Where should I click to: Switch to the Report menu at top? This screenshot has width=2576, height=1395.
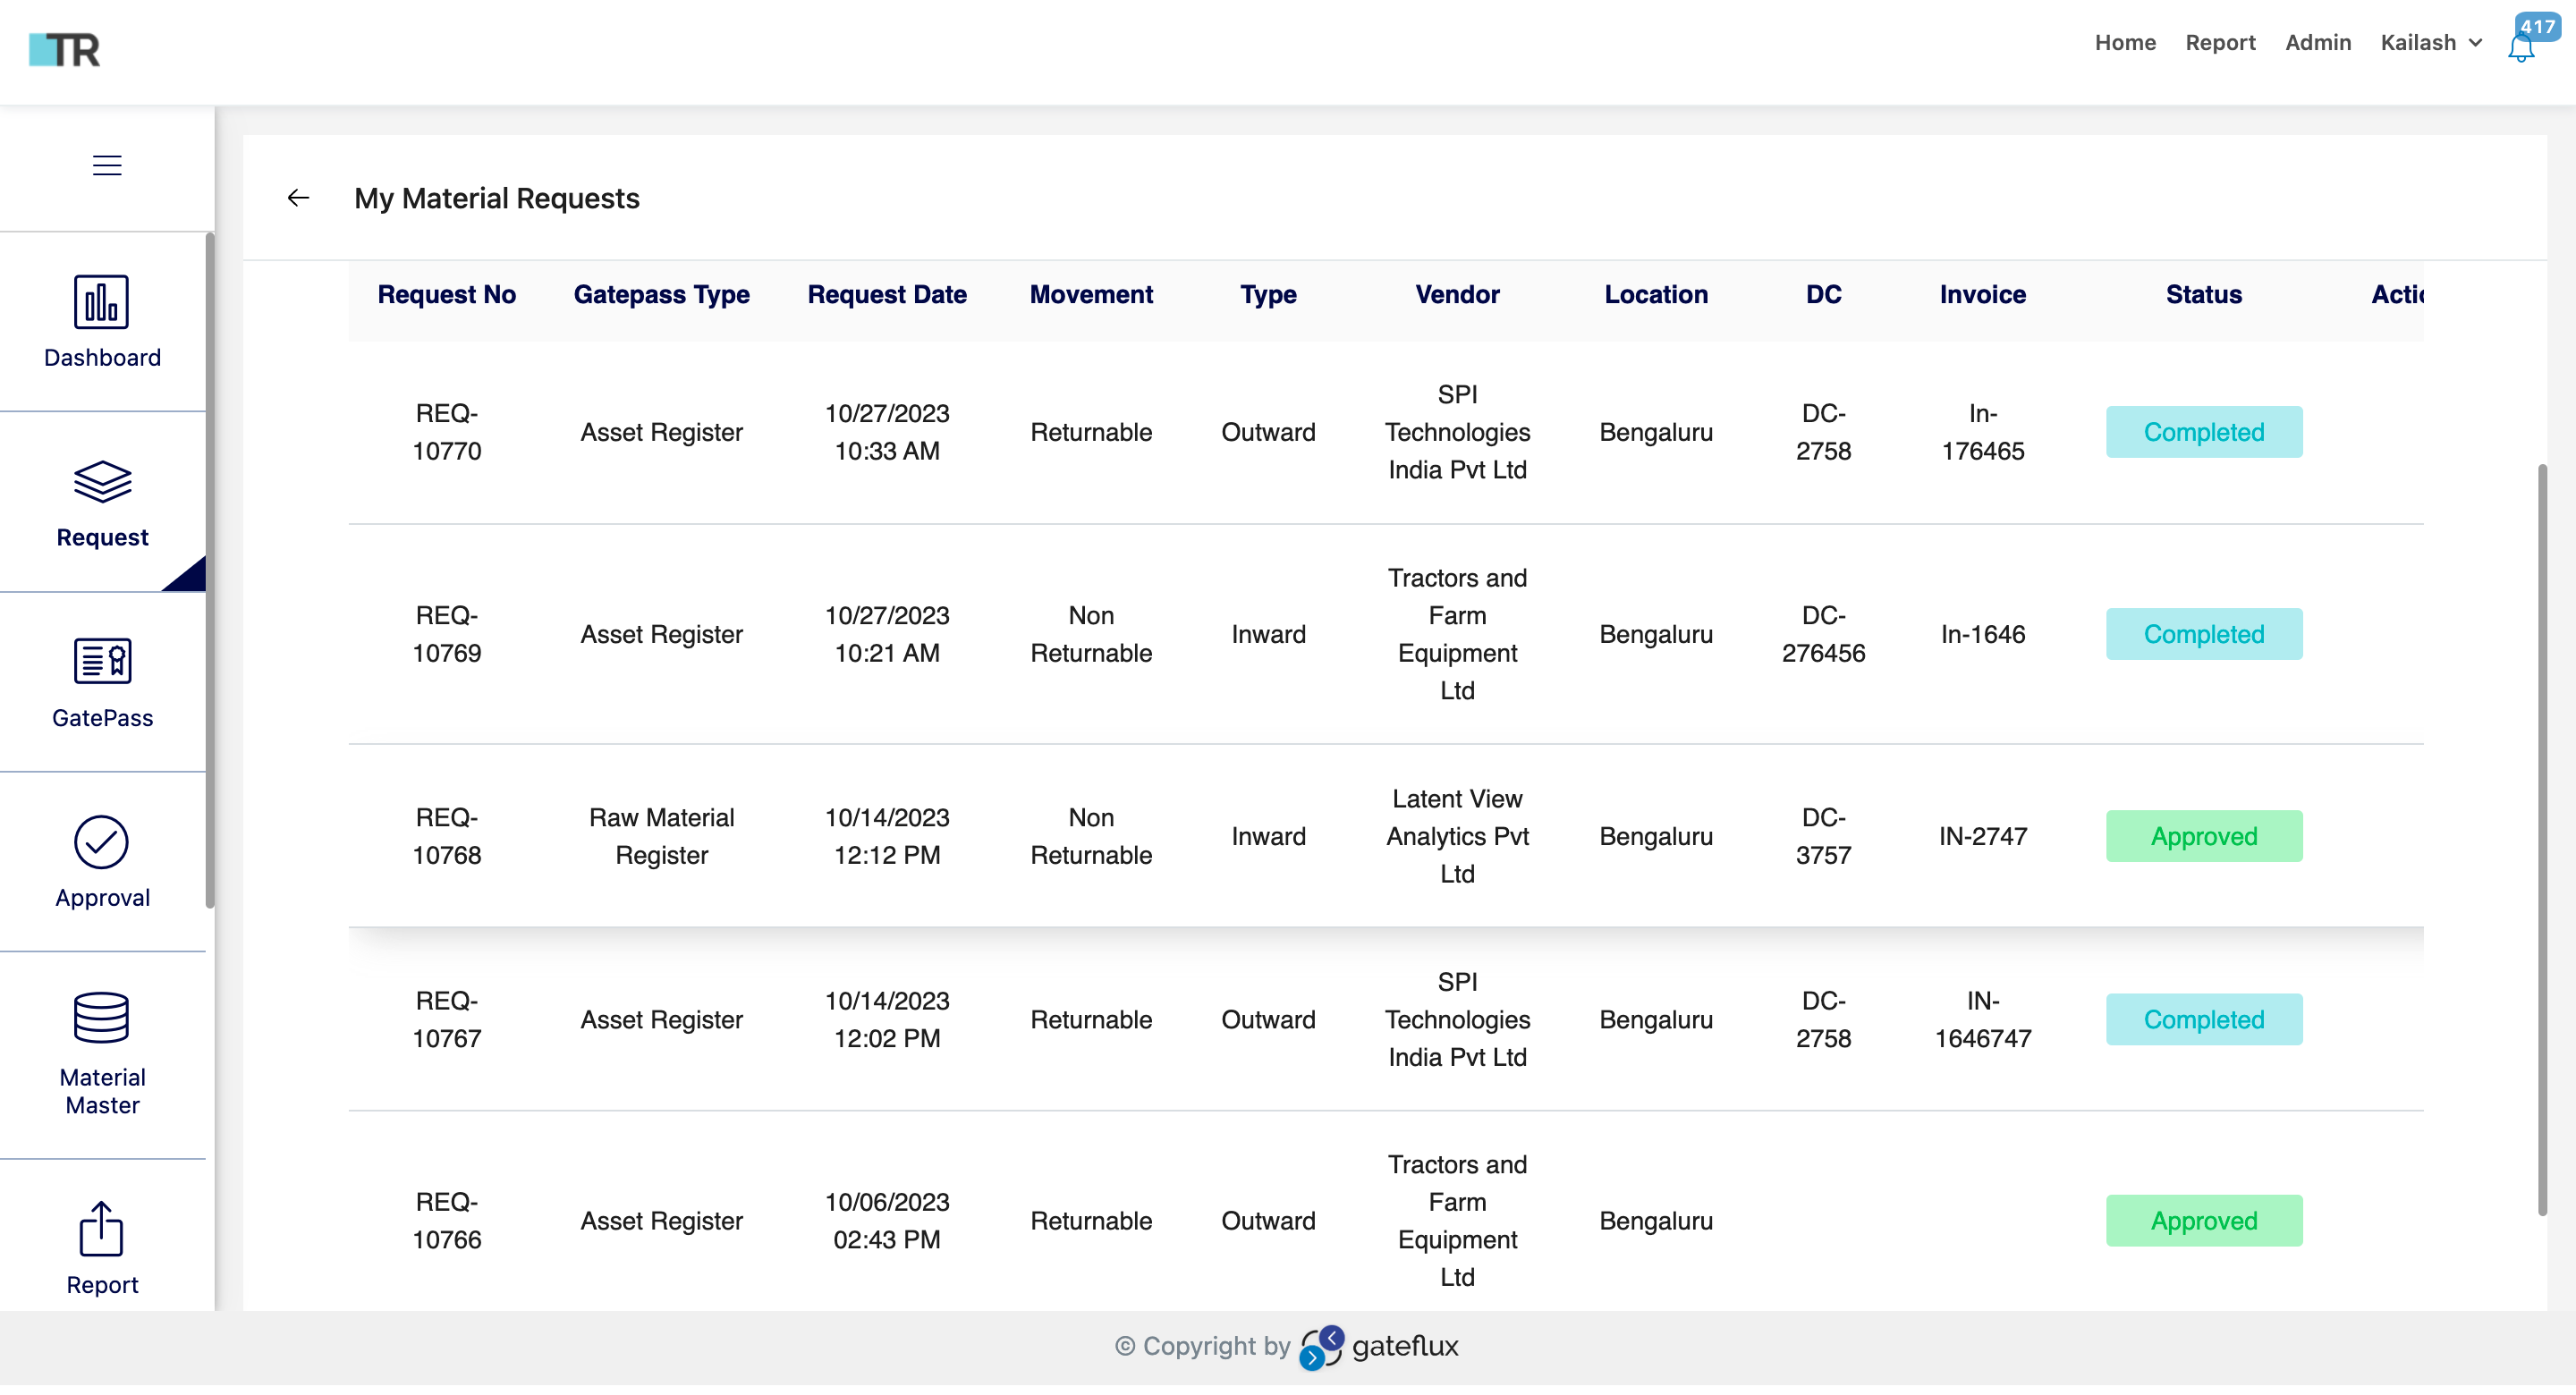(2221, 43)
